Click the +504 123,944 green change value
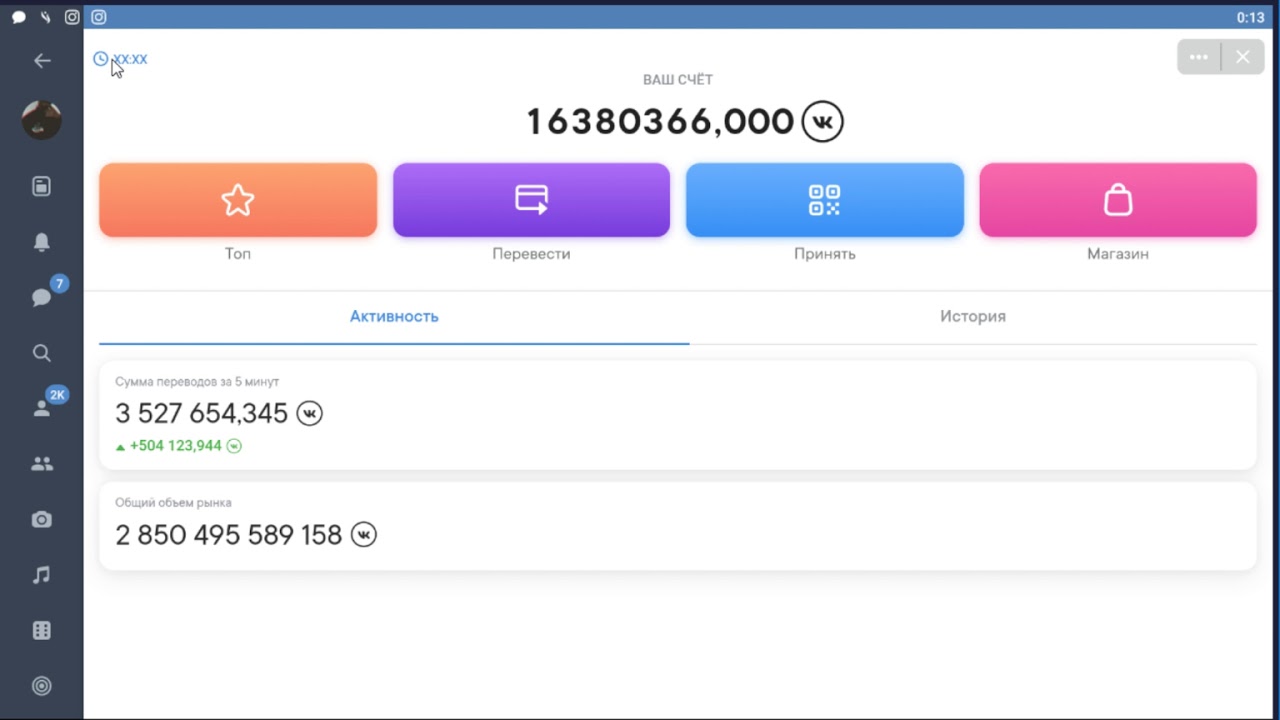Viewport: 1280px width, 720px height. point(176,446)
